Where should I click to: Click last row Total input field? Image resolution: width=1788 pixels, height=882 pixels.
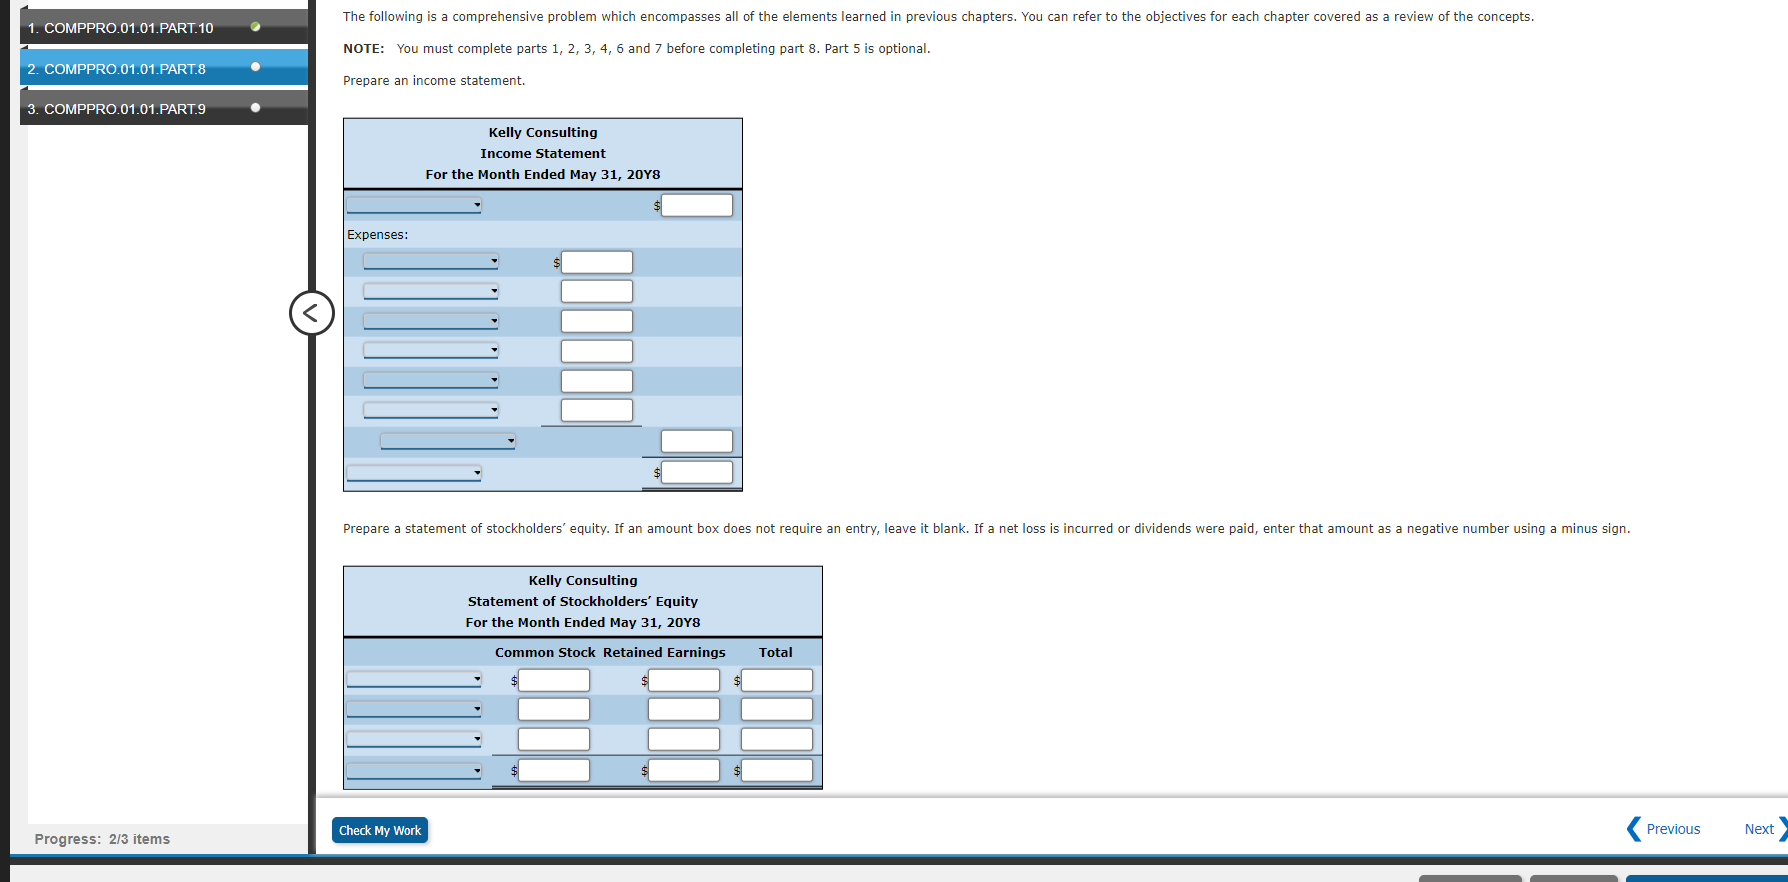[x=777, y=770]
